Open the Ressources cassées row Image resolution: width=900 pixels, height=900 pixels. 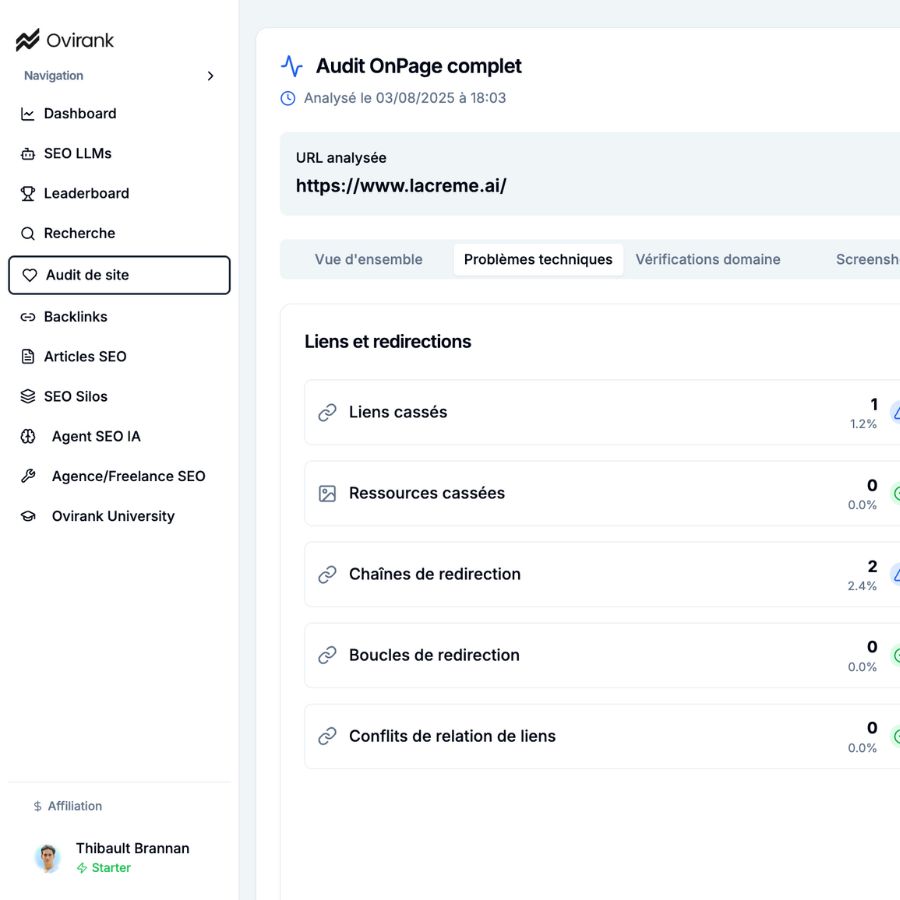point(602,494)
